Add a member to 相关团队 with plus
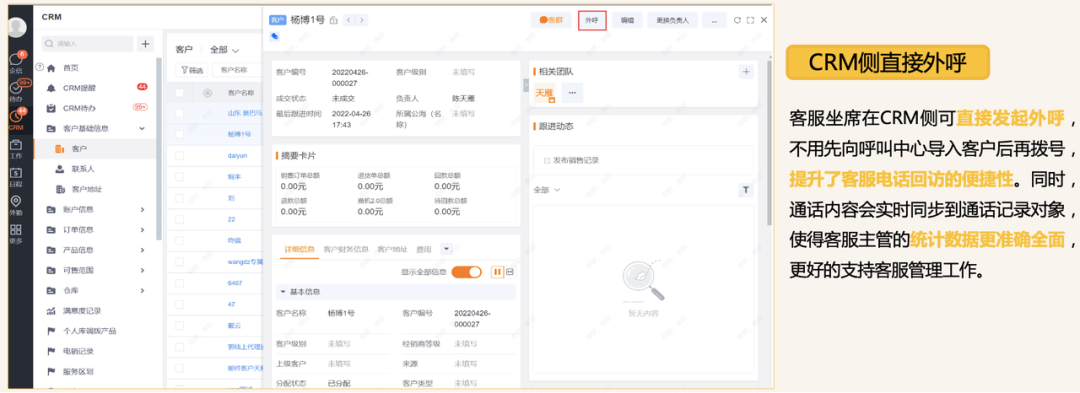Image resolution: width=1080 pixels, height=393 pixels. 746,72
